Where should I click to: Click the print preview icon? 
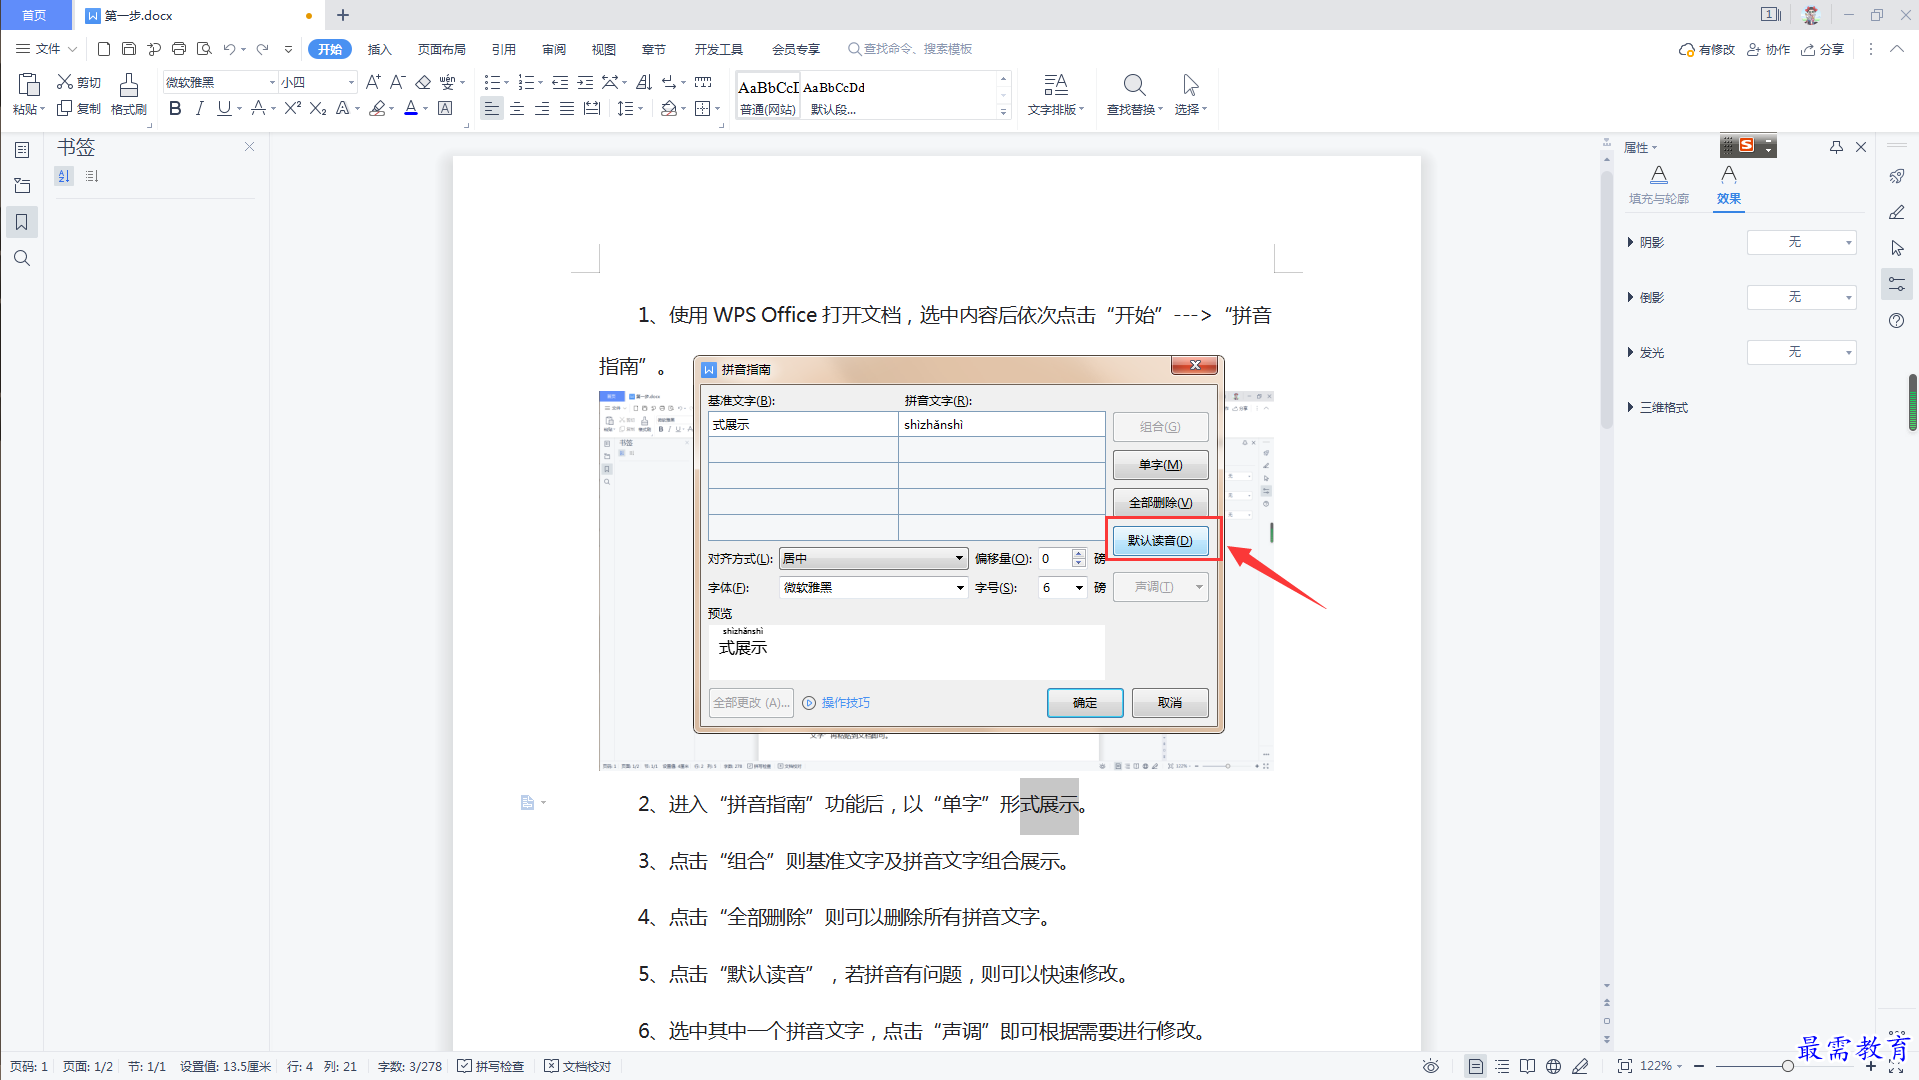point(204,49)
